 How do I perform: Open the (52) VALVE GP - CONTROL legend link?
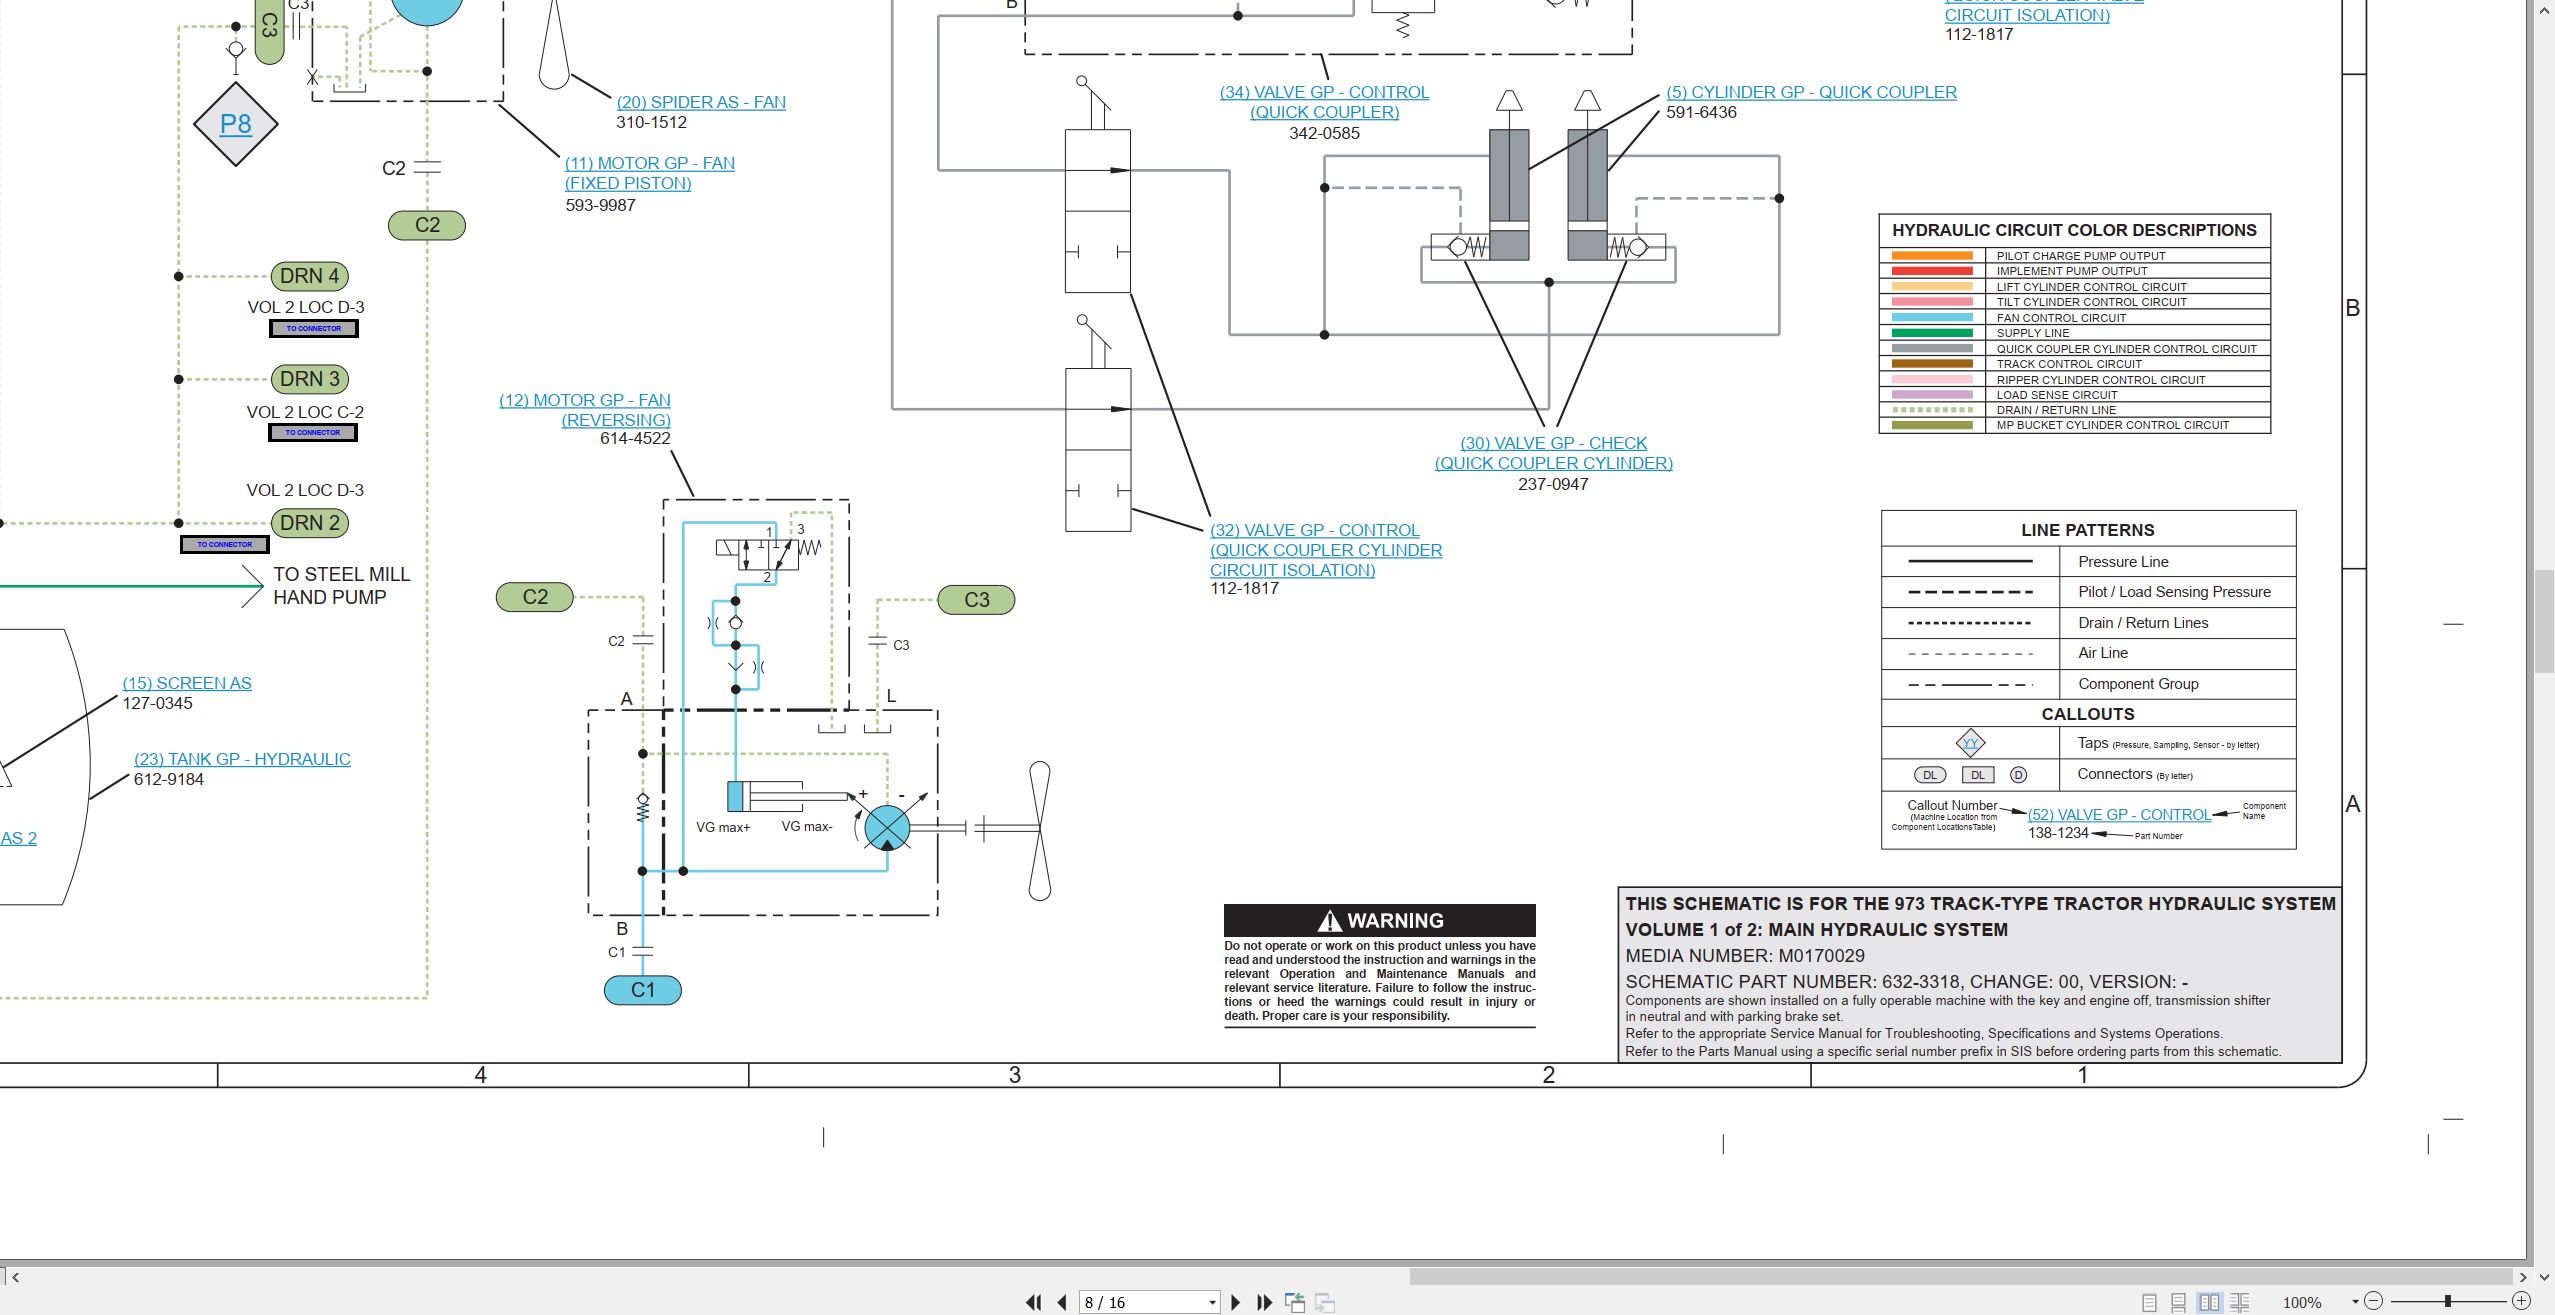coord(2119,815)
